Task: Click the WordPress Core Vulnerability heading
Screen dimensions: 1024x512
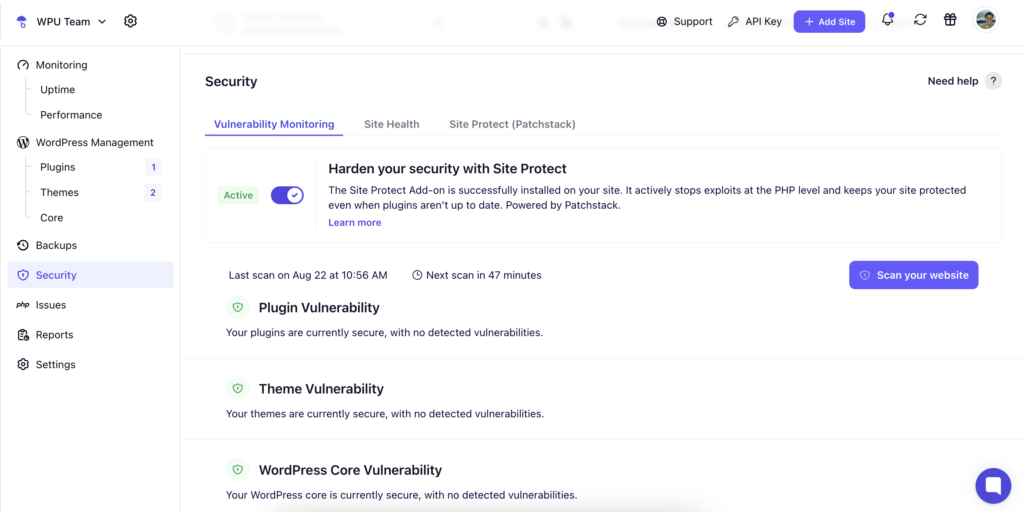Action: (351, 470)
